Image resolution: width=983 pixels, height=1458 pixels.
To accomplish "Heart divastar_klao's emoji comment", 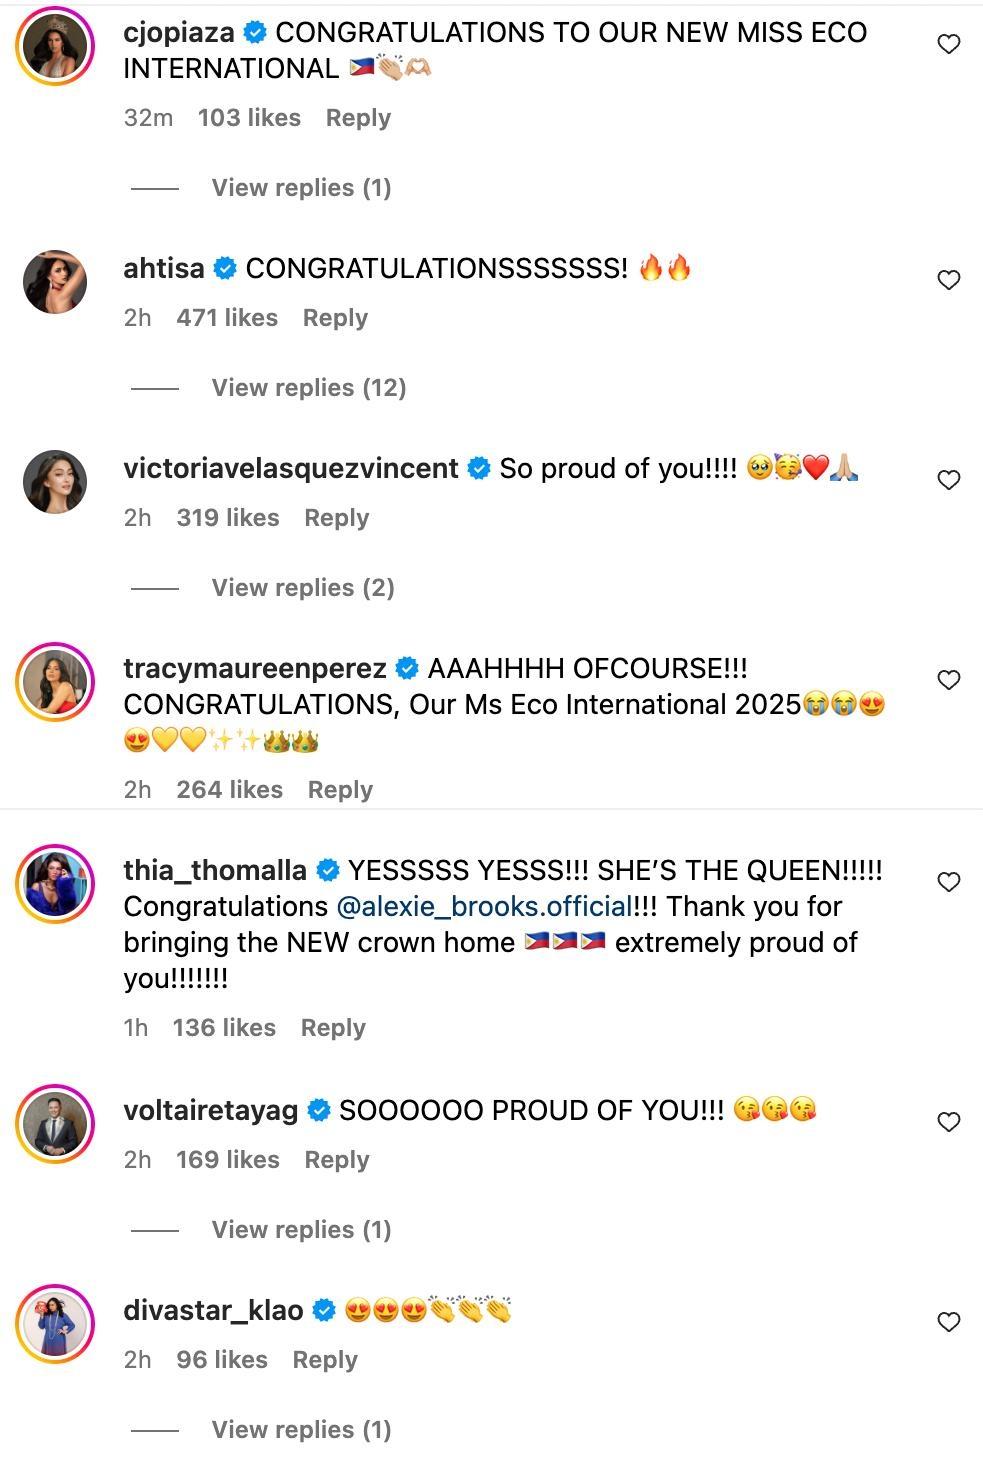I will [948, 1322].
